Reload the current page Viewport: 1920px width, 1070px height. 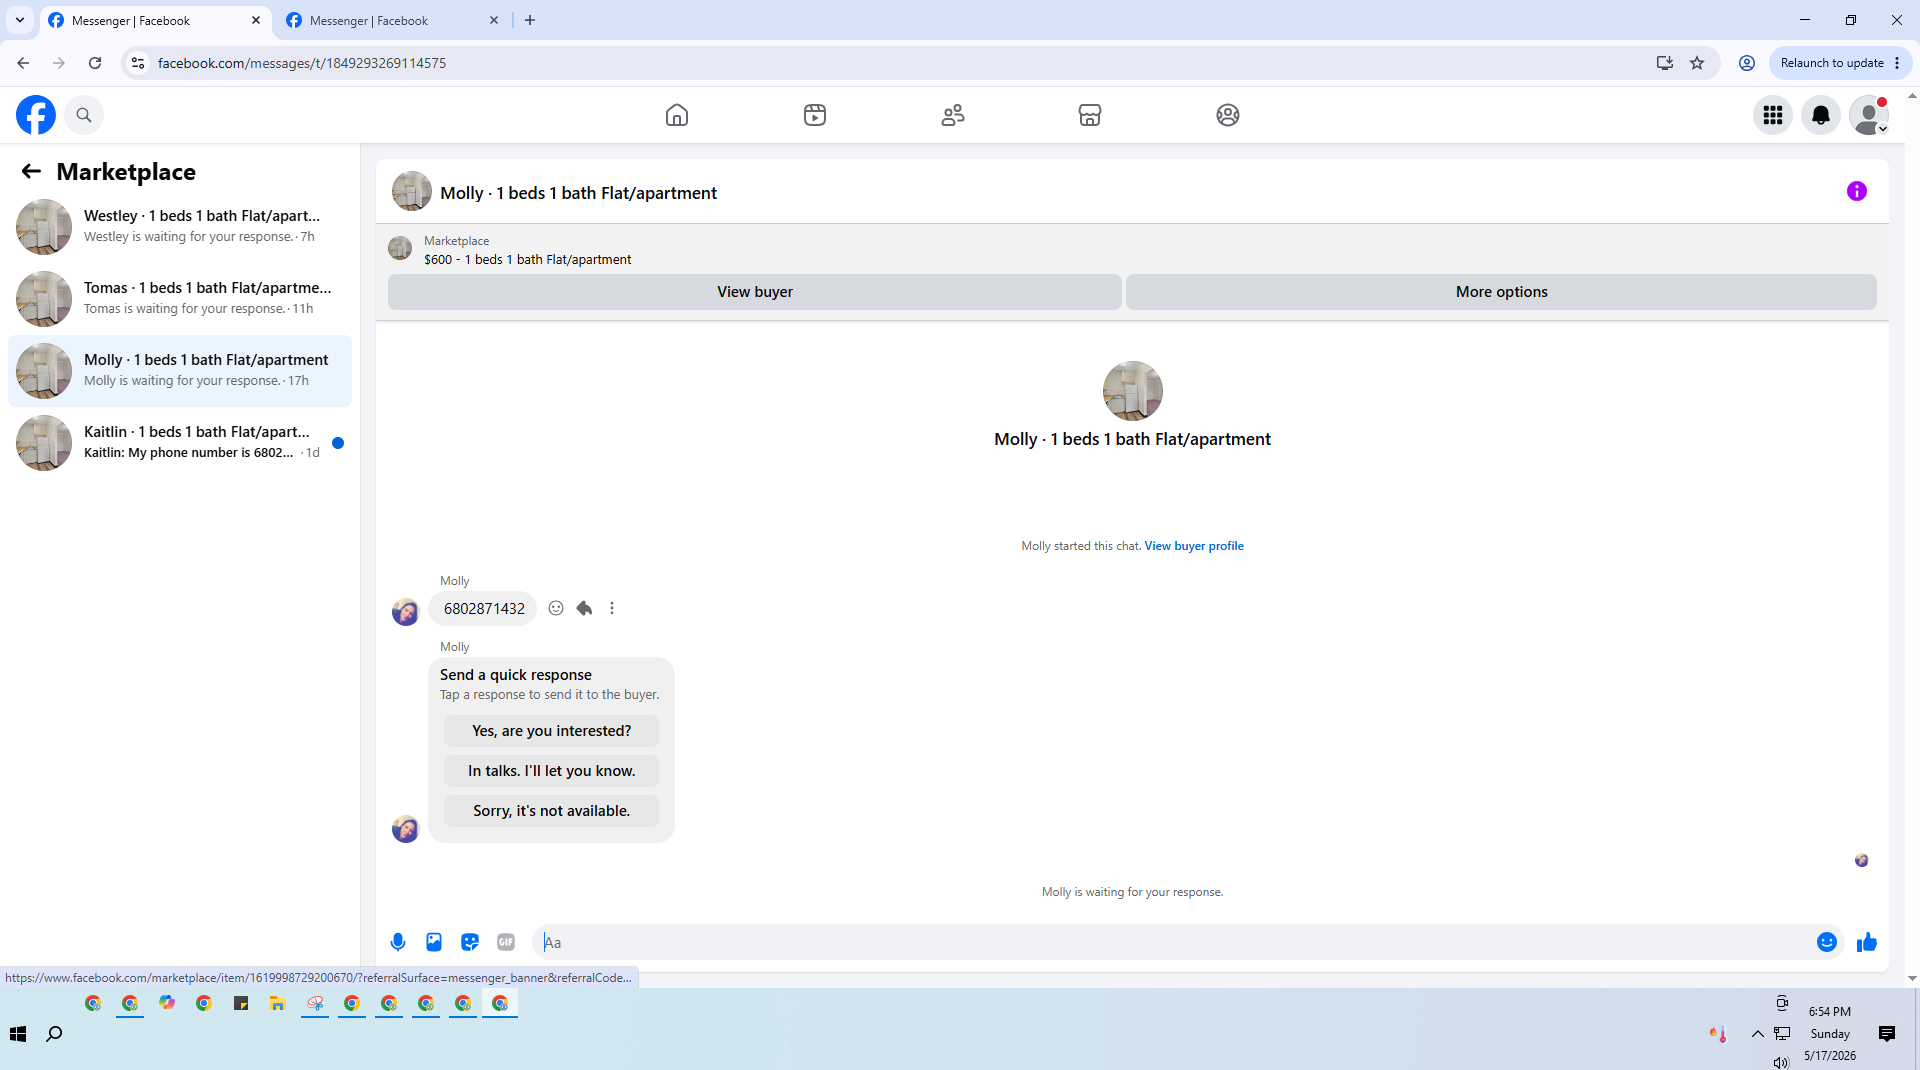95,63
